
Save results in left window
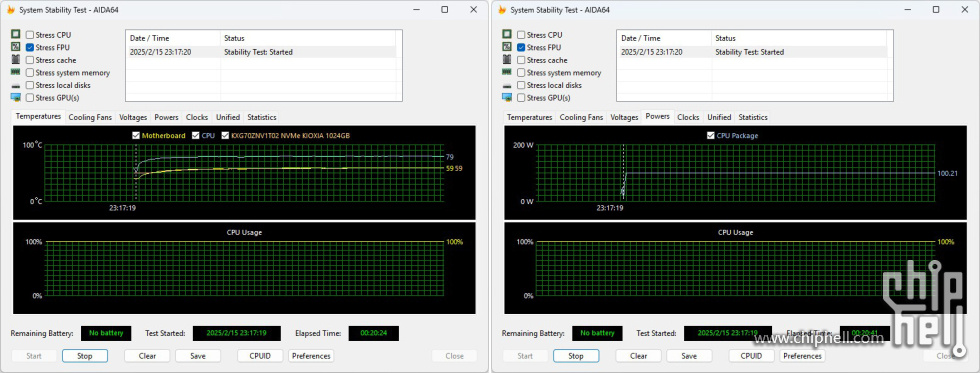198,356
